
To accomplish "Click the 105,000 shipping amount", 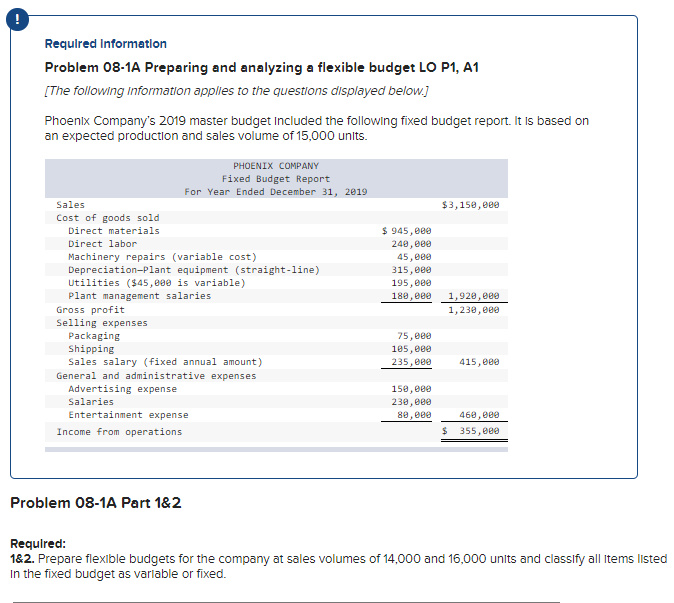I will pyautogui.click(x=411, y=349).
